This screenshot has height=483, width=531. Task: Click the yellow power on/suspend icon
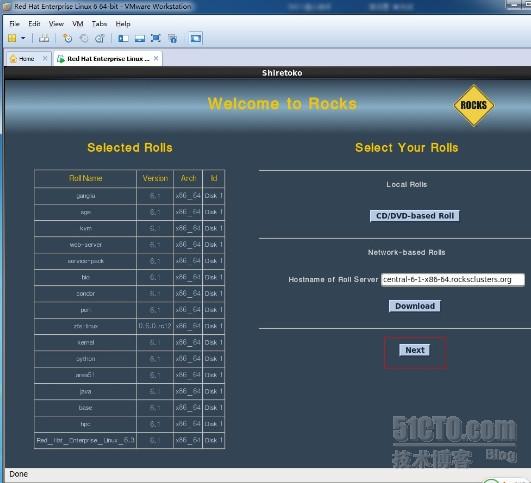click(12, 38)
